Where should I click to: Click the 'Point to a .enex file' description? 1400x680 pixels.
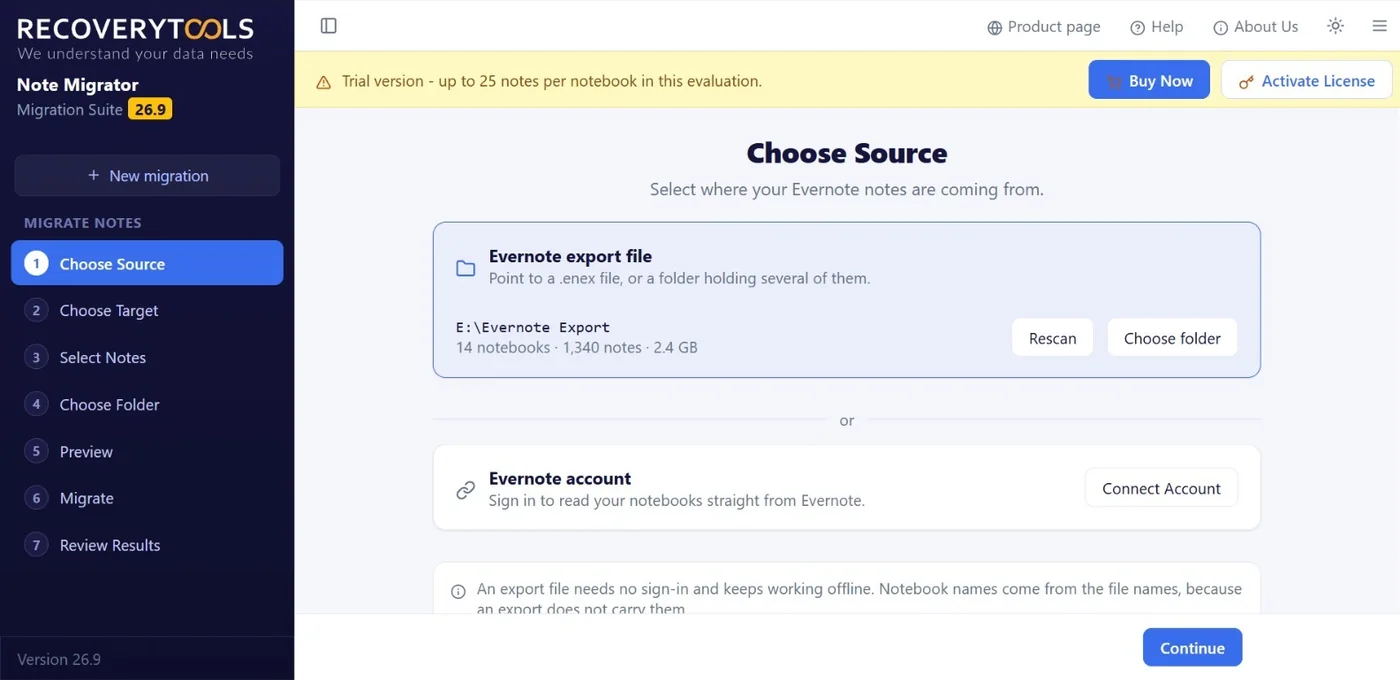pyautogui.click(x=680, y=278)
